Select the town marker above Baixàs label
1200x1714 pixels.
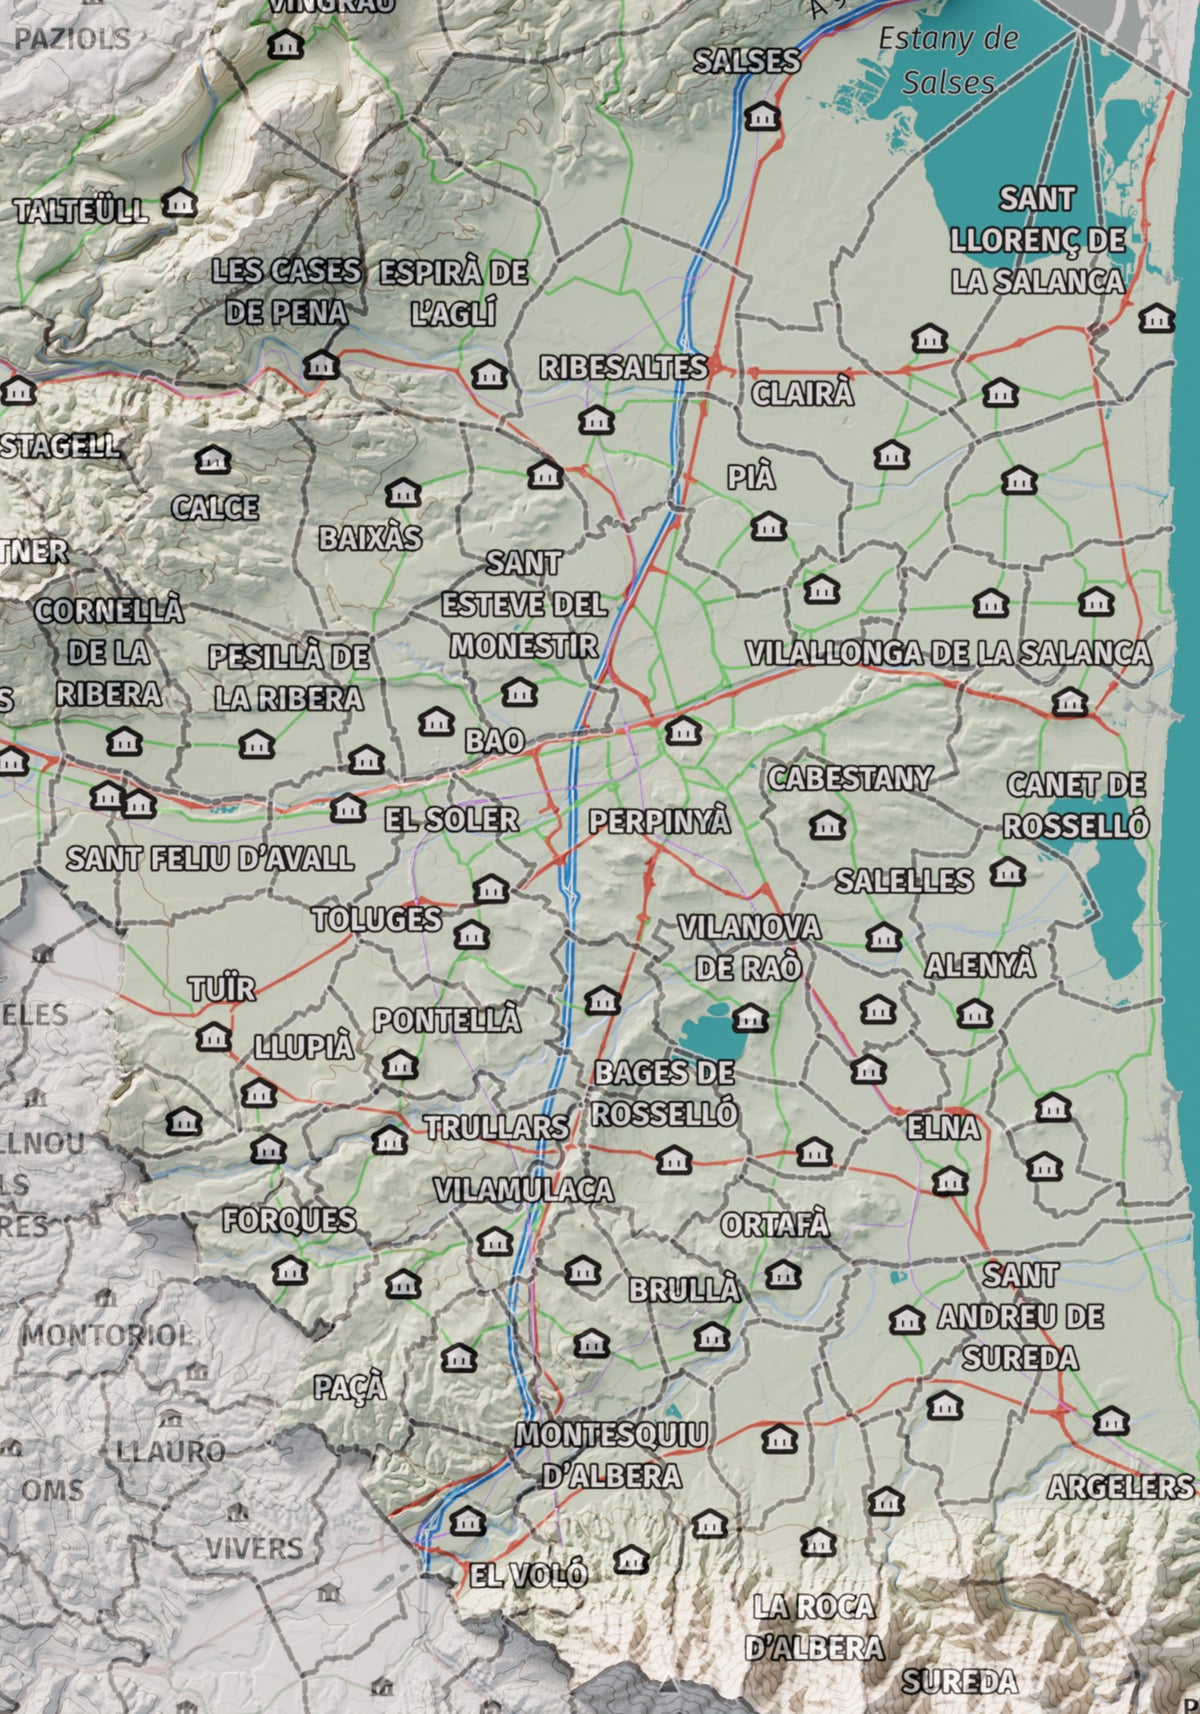point(403,493)
